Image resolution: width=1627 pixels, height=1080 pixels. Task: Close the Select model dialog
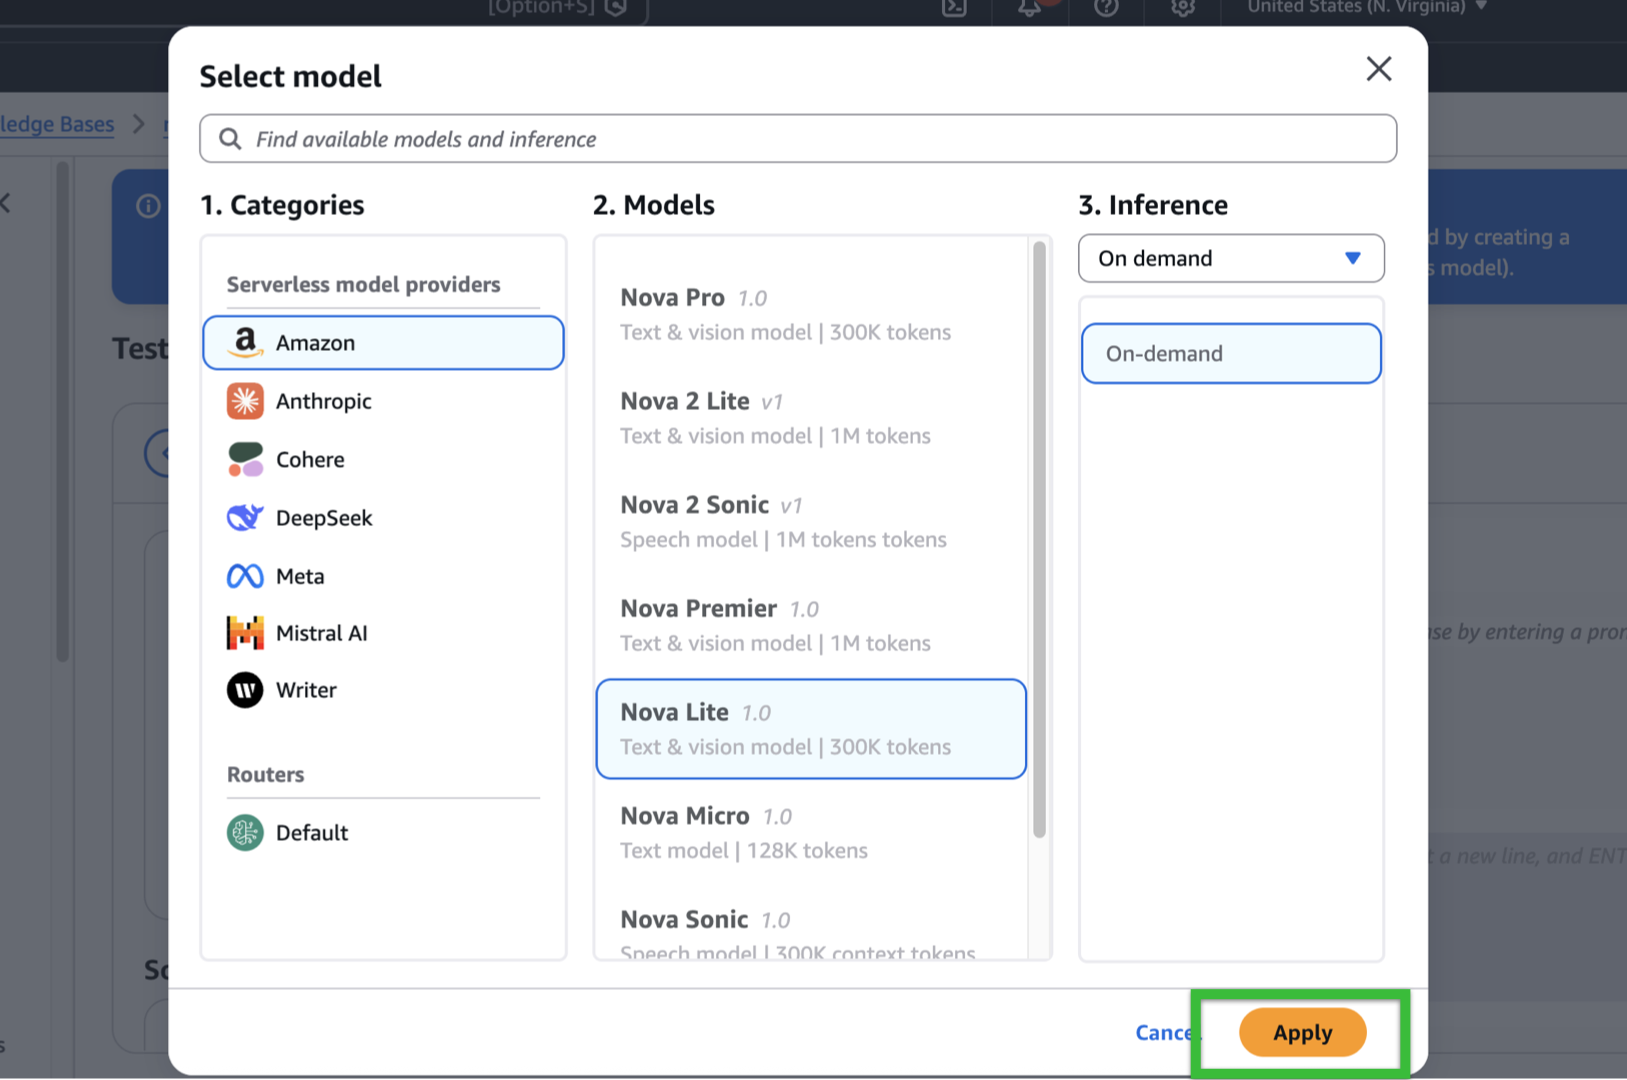point(1378,69)
